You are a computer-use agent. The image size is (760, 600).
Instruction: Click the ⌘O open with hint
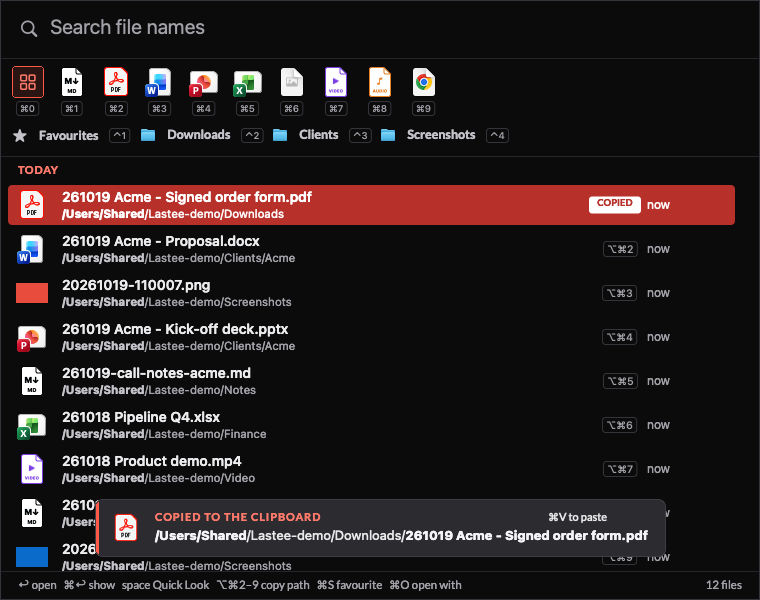[426, 585]
